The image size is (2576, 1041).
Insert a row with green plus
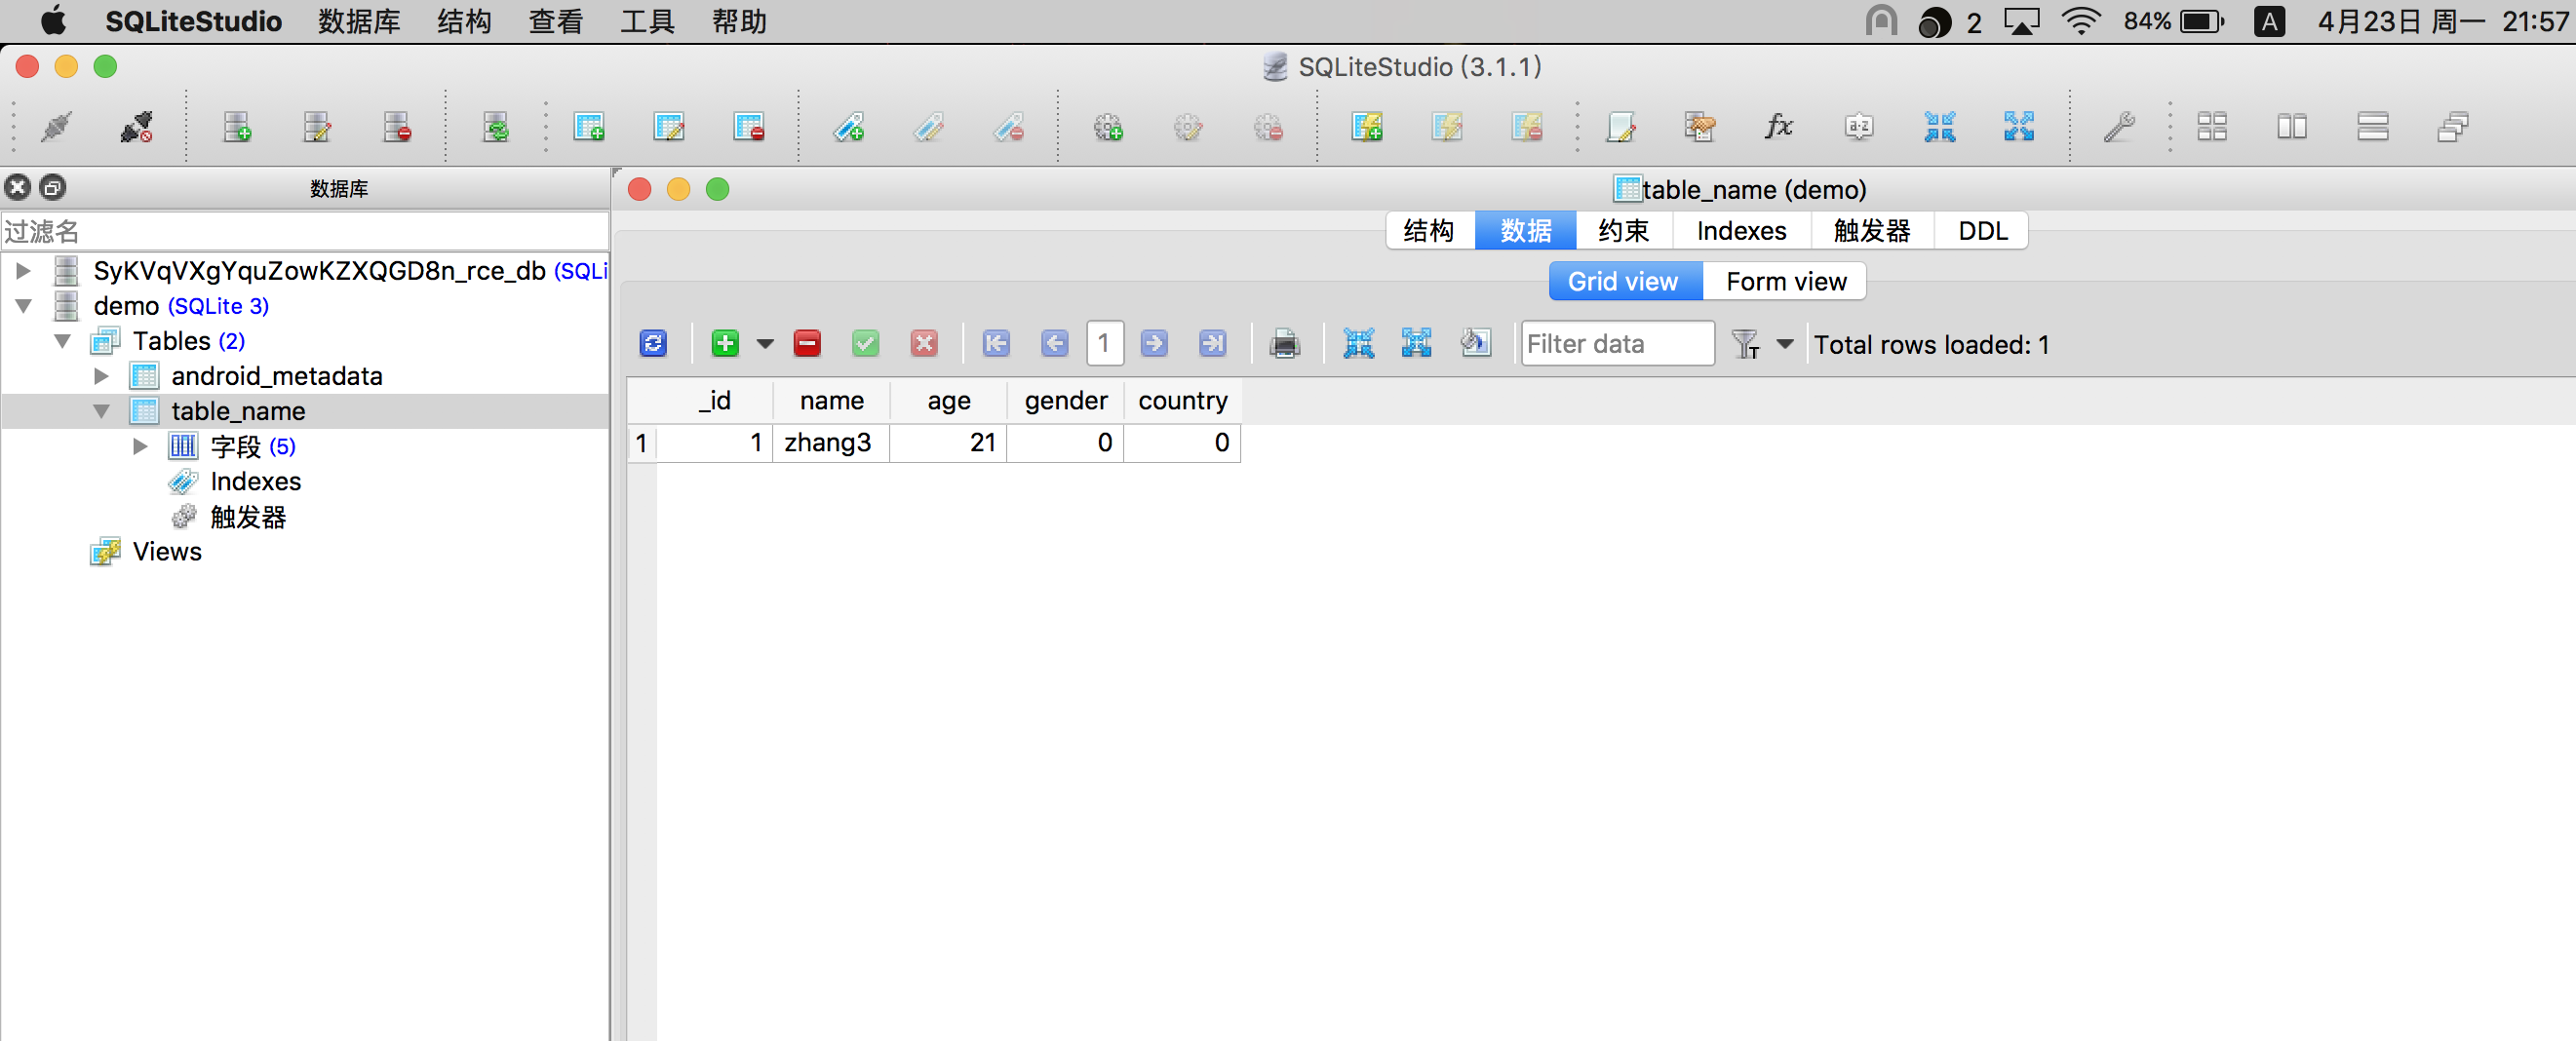click(725, 344)
